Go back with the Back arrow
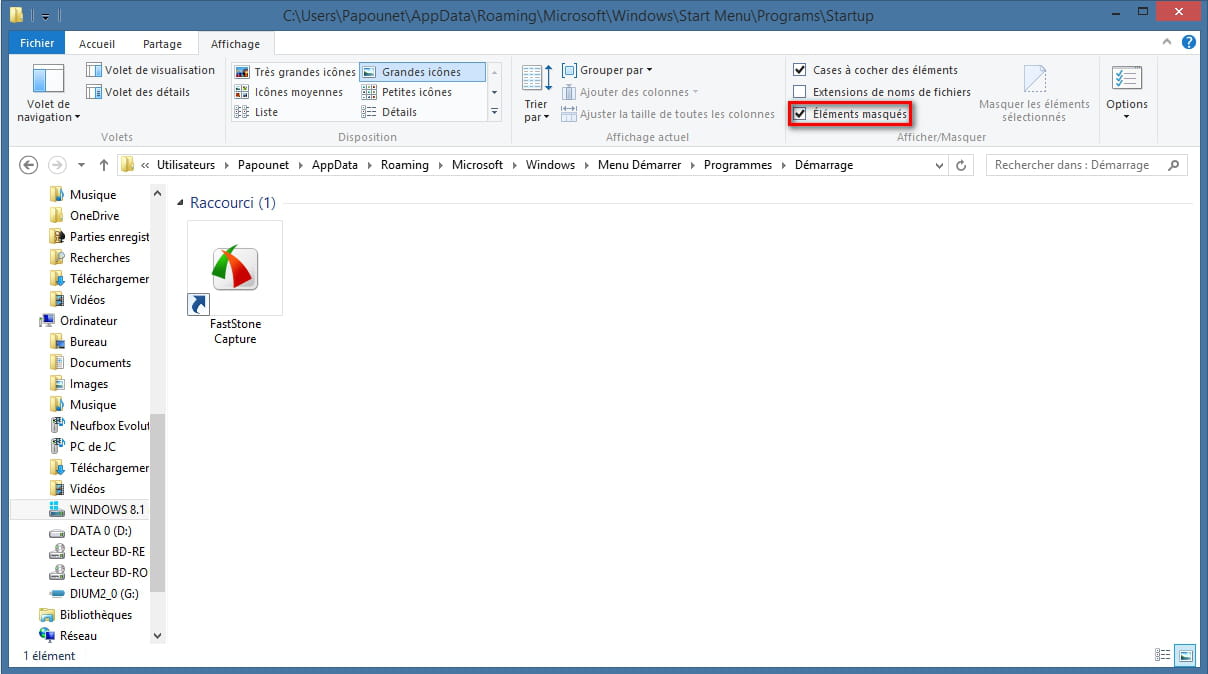Image resolution: width=1208 pixels, height=674 pixels. point(29,165)
